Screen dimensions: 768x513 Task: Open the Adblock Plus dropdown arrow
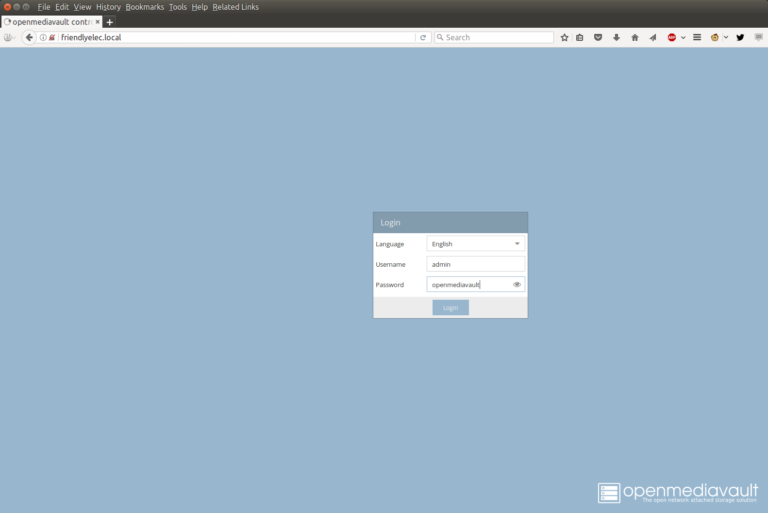[683, 37]
